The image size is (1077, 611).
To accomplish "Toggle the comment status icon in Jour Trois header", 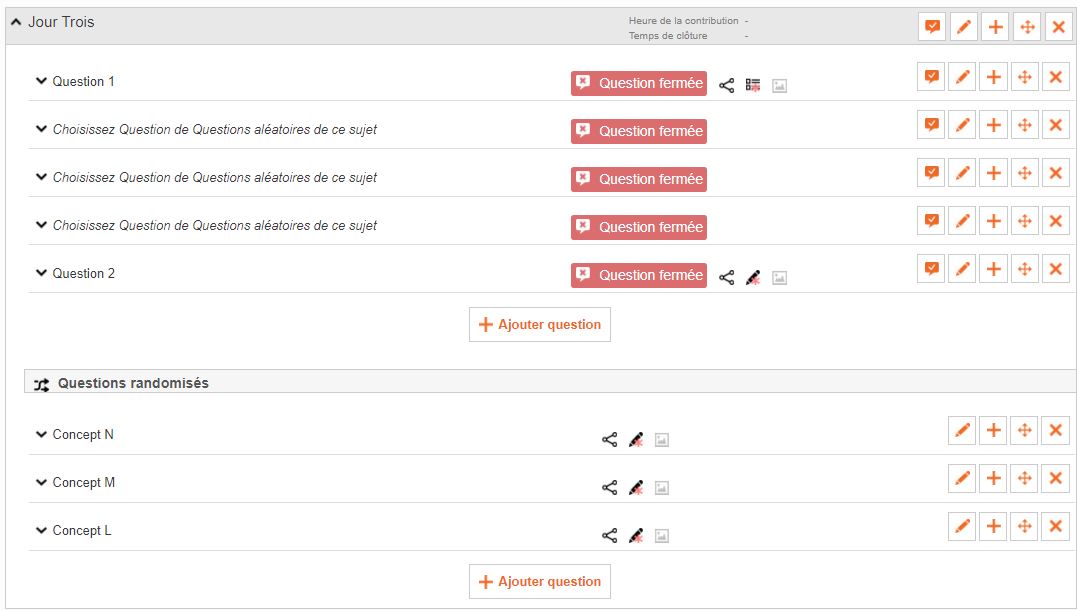I will coord(932,27).
